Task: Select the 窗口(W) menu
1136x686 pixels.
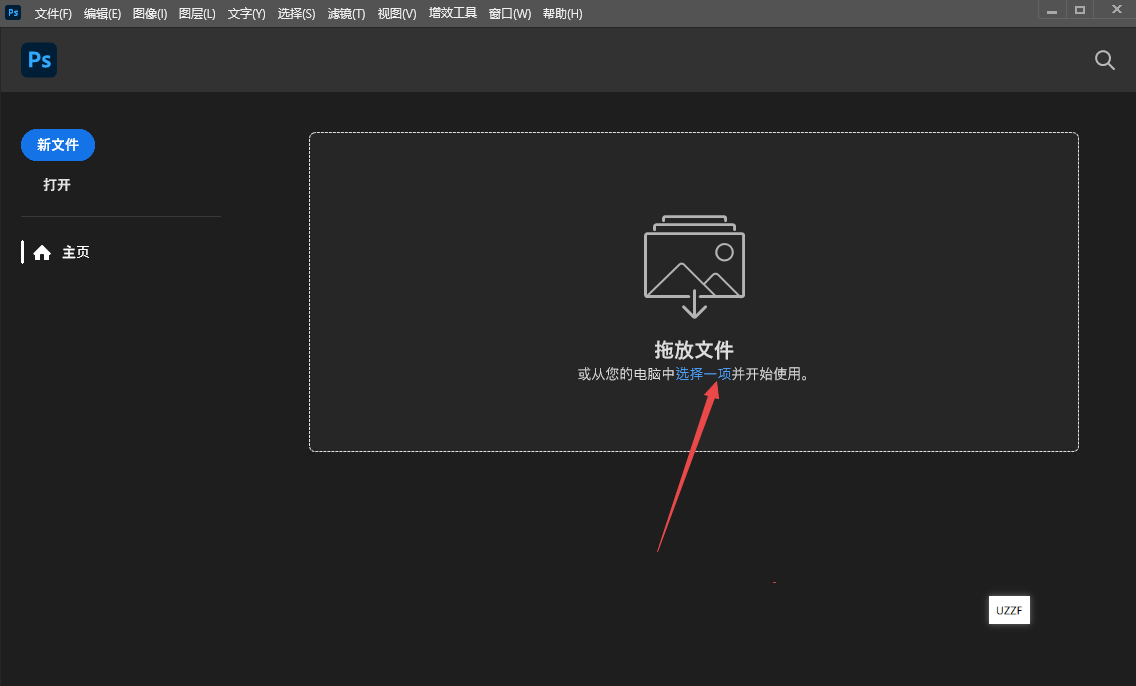Action: point(510,14)
